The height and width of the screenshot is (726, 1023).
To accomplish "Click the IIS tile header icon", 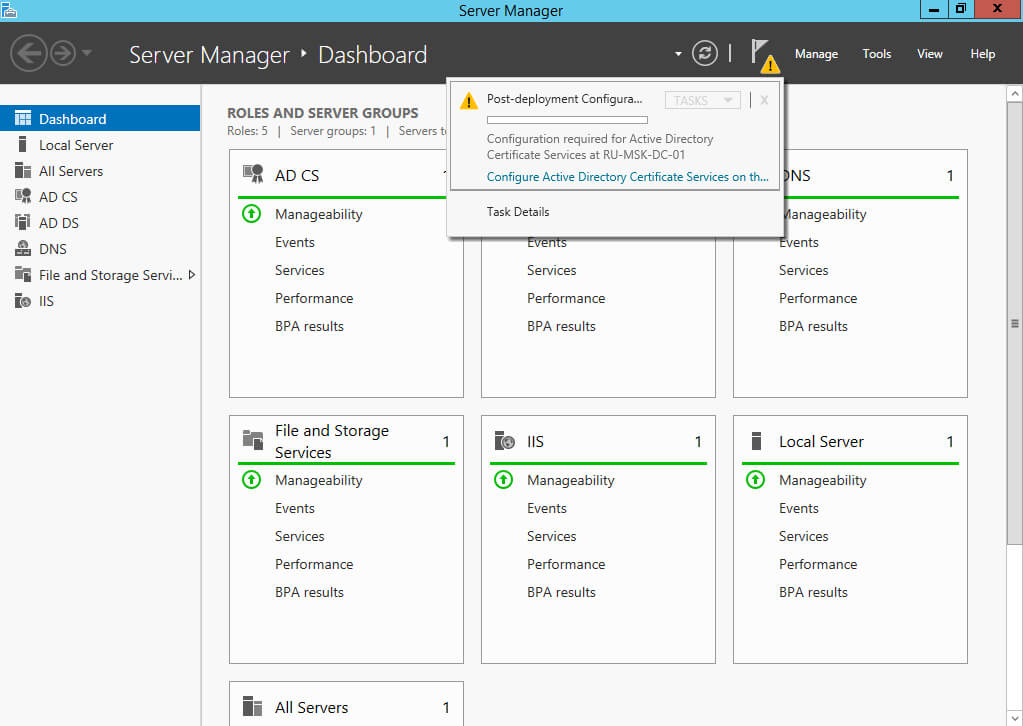I will [505, 441].
